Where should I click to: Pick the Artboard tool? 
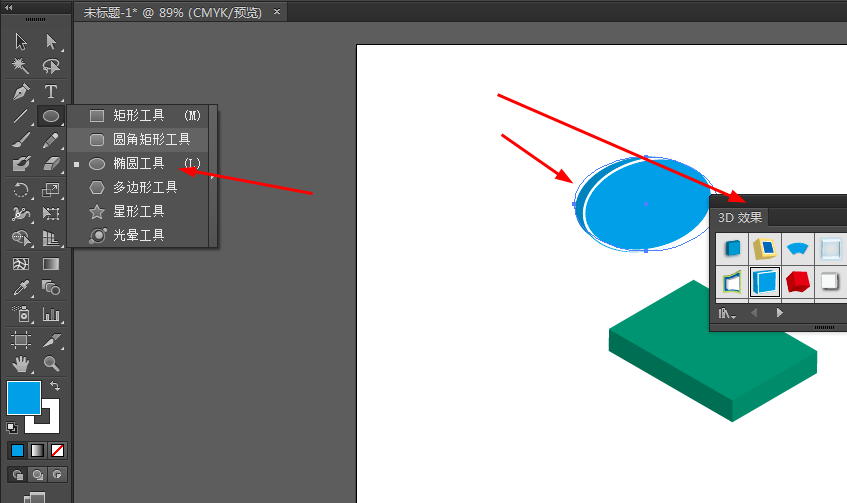21,339
